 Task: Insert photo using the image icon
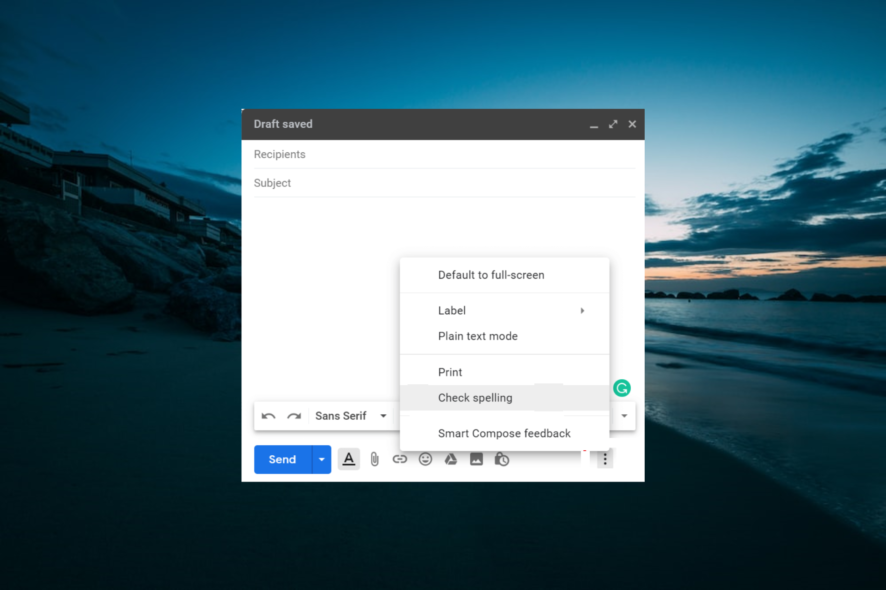pos(476,459)
